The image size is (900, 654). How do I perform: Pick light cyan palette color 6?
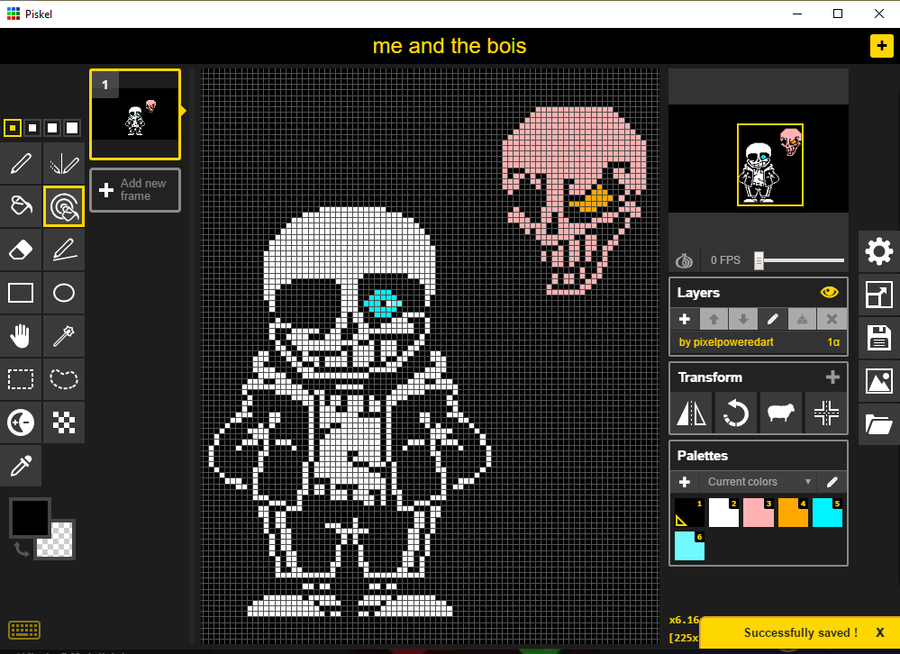pos(689,545)
